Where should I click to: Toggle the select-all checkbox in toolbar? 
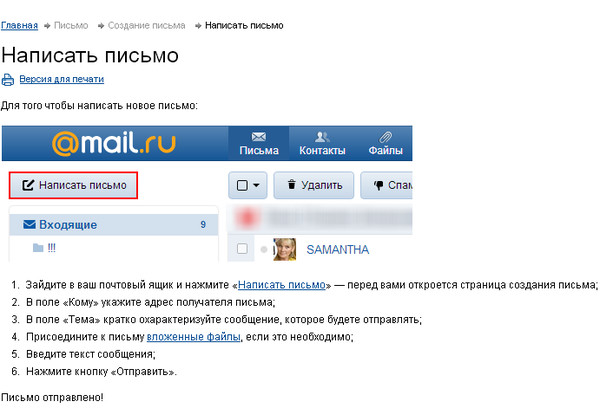tap(242, 186)
